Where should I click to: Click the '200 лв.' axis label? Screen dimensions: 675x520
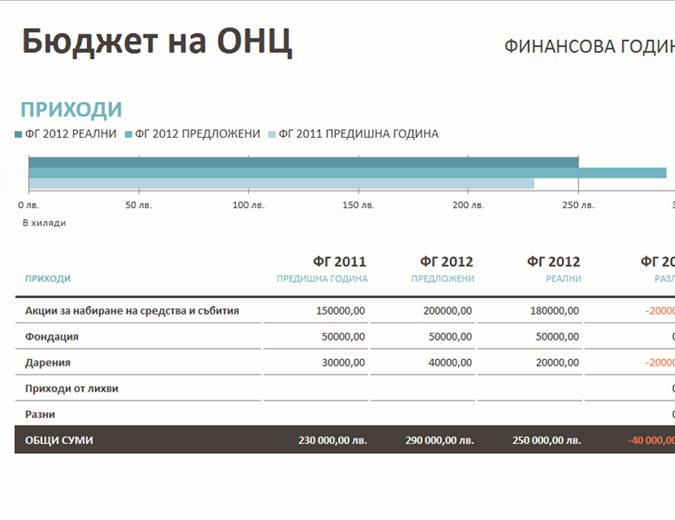pyautogui.click(x=468, y=205)
